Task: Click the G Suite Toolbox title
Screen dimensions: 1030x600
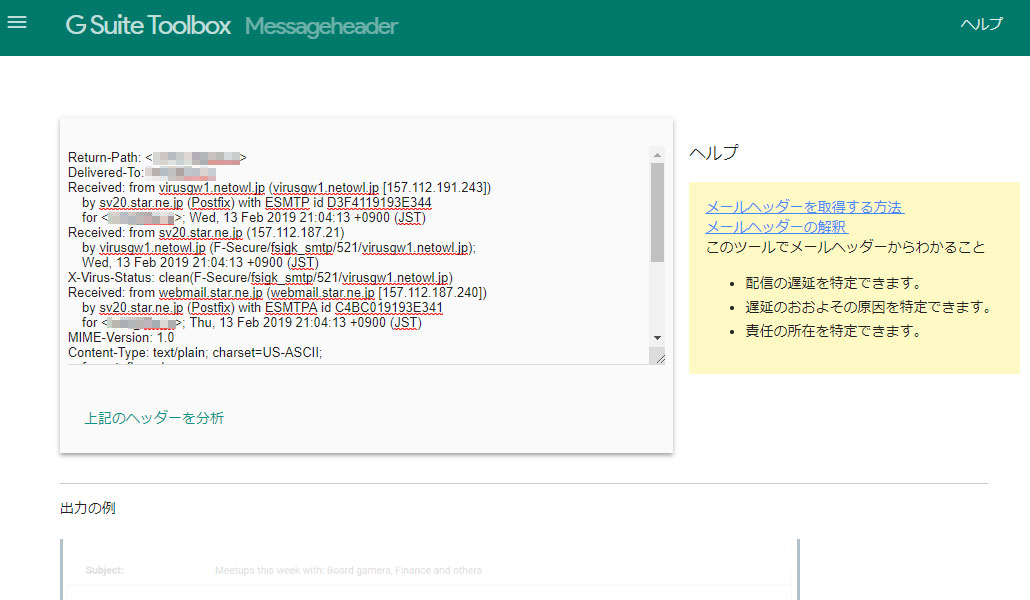Action: pos(148,26)
